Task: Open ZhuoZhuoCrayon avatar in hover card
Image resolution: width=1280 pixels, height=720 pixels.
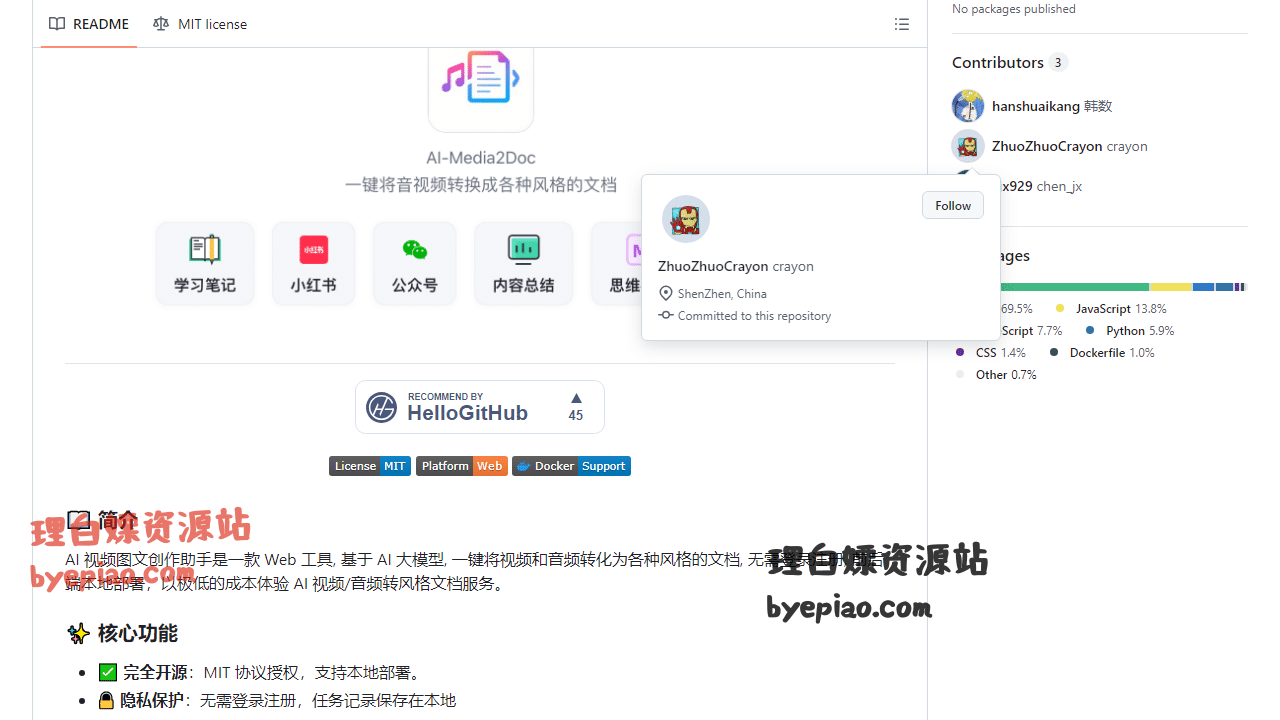Action: point(686,219)
